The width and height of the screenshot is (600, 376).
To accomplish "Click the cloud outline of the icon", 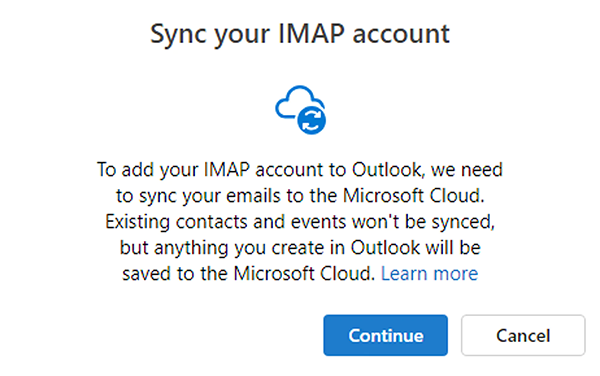I will 295,100.
